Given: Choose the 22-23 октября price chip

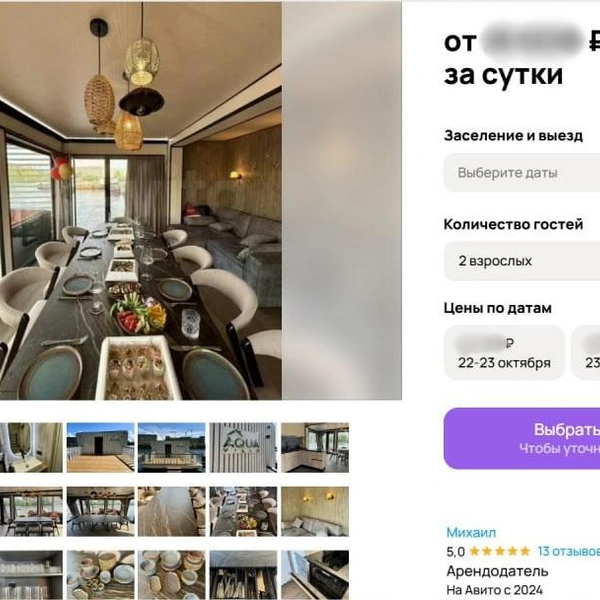Looking at the screenshot, I should [504, 352].
